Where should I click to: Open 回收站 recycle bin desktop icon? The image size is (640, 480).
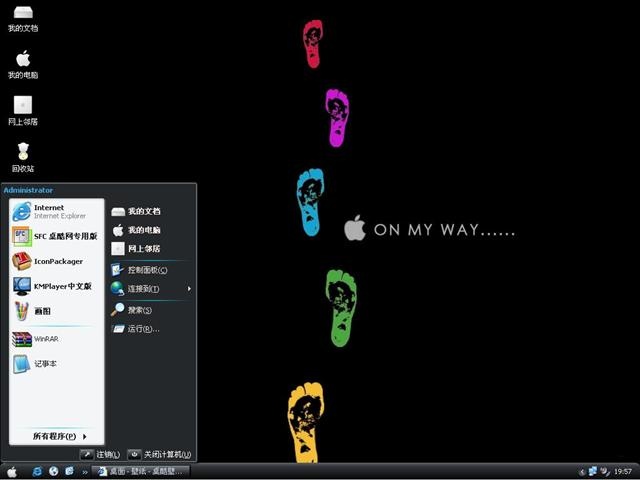(x=23, y=158)
